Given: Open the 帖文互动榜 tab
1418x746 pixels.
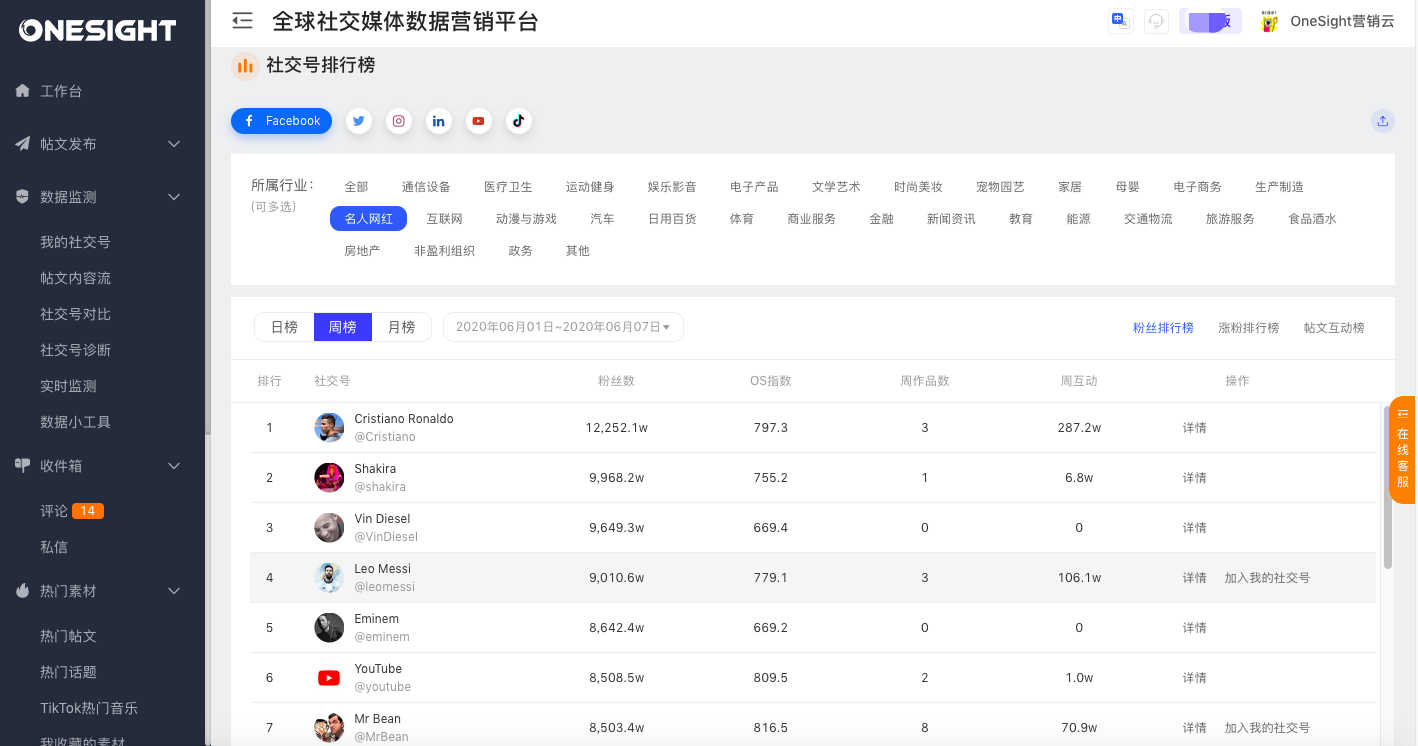Looking at the screenshot, I should pyautogui.click(x=1334, y=328).
